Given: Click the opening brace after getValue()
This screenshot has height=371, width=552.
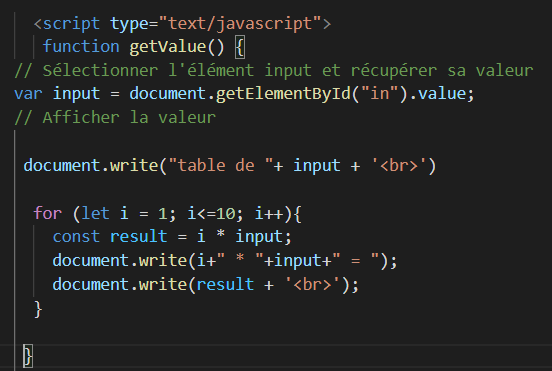Looking at the screenshot, I should click(x=240, y=48).
